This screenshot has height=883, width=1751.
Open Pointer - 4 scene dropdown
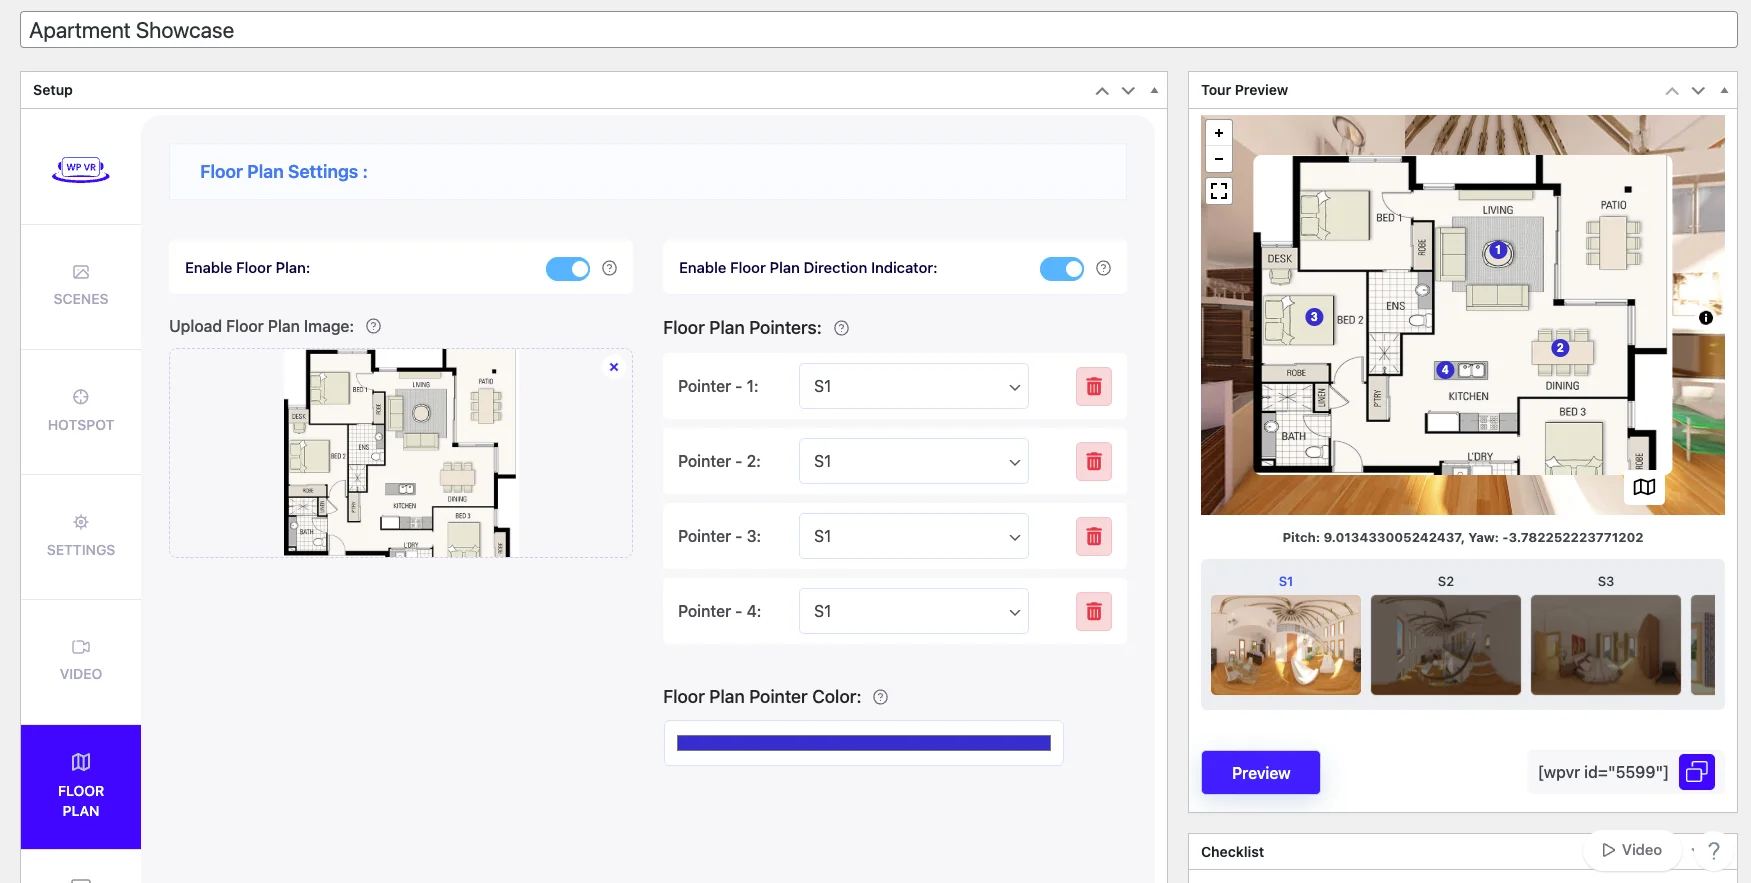[x=914, y=611]
